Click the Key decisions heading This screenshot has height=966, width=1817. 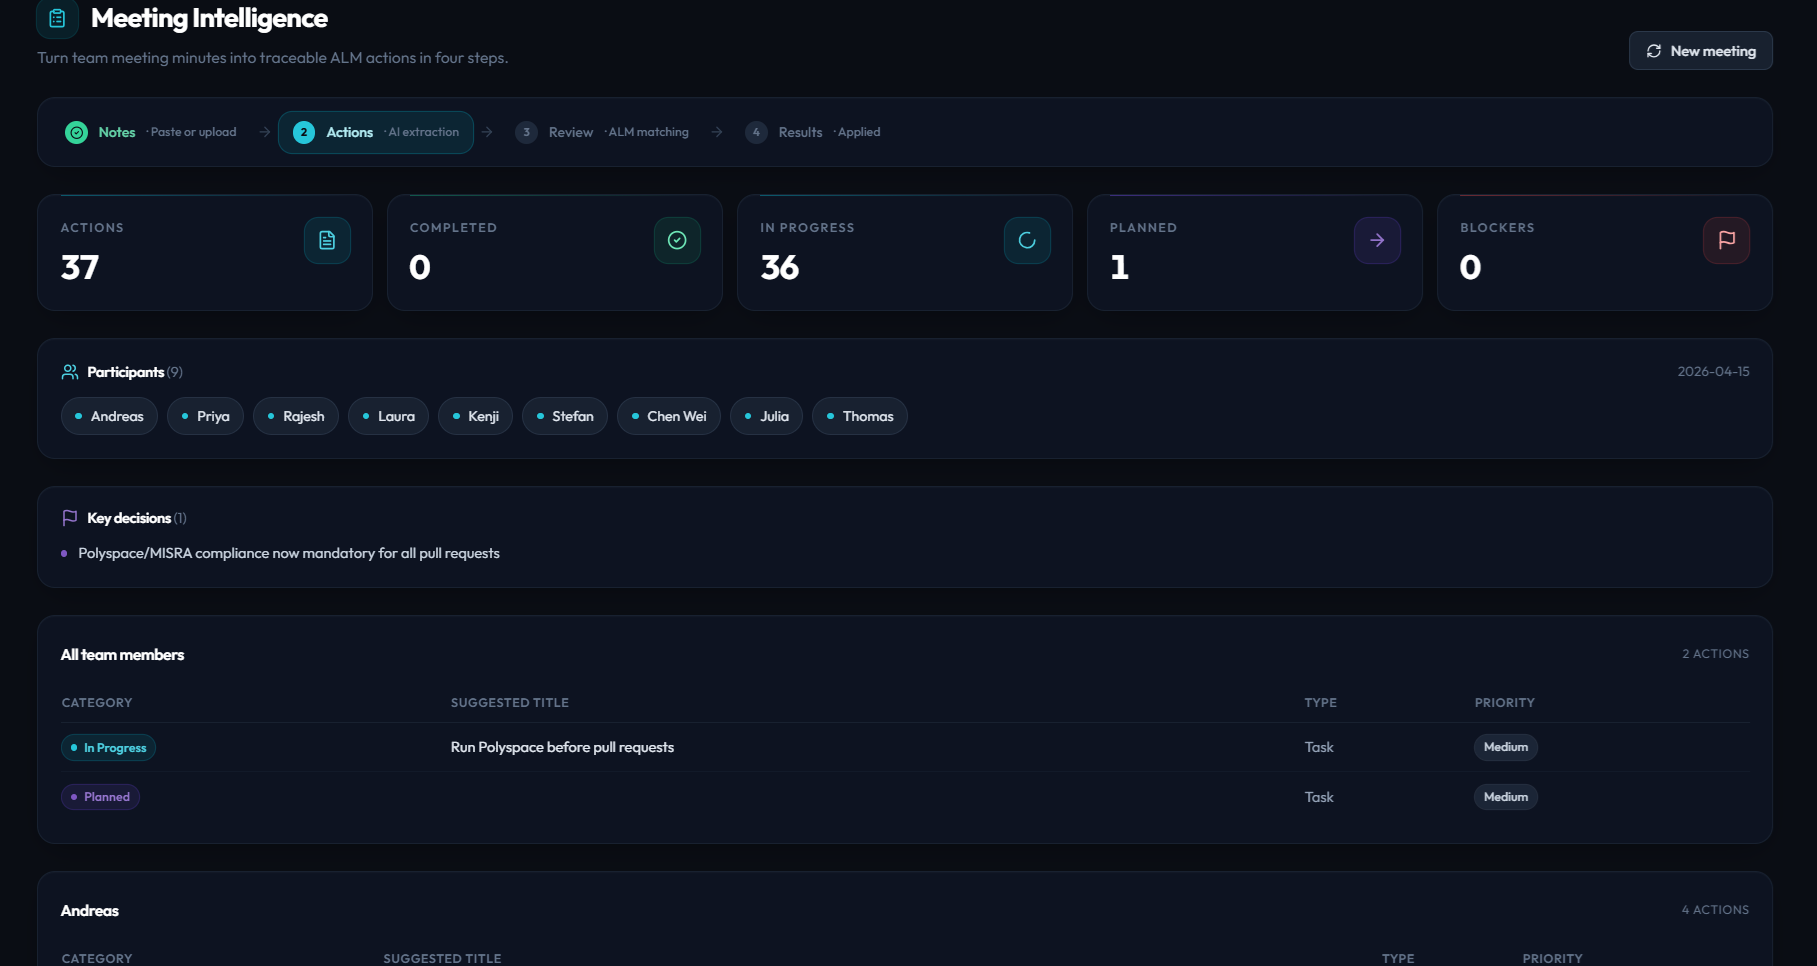tap(129, 518)
